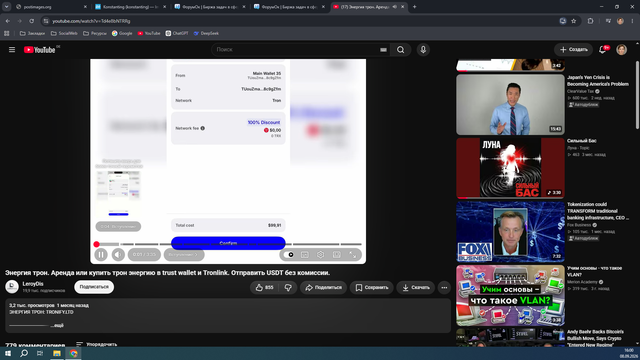Switch the player to theater mode
This screenshot has height=360, width=640.
337,255
